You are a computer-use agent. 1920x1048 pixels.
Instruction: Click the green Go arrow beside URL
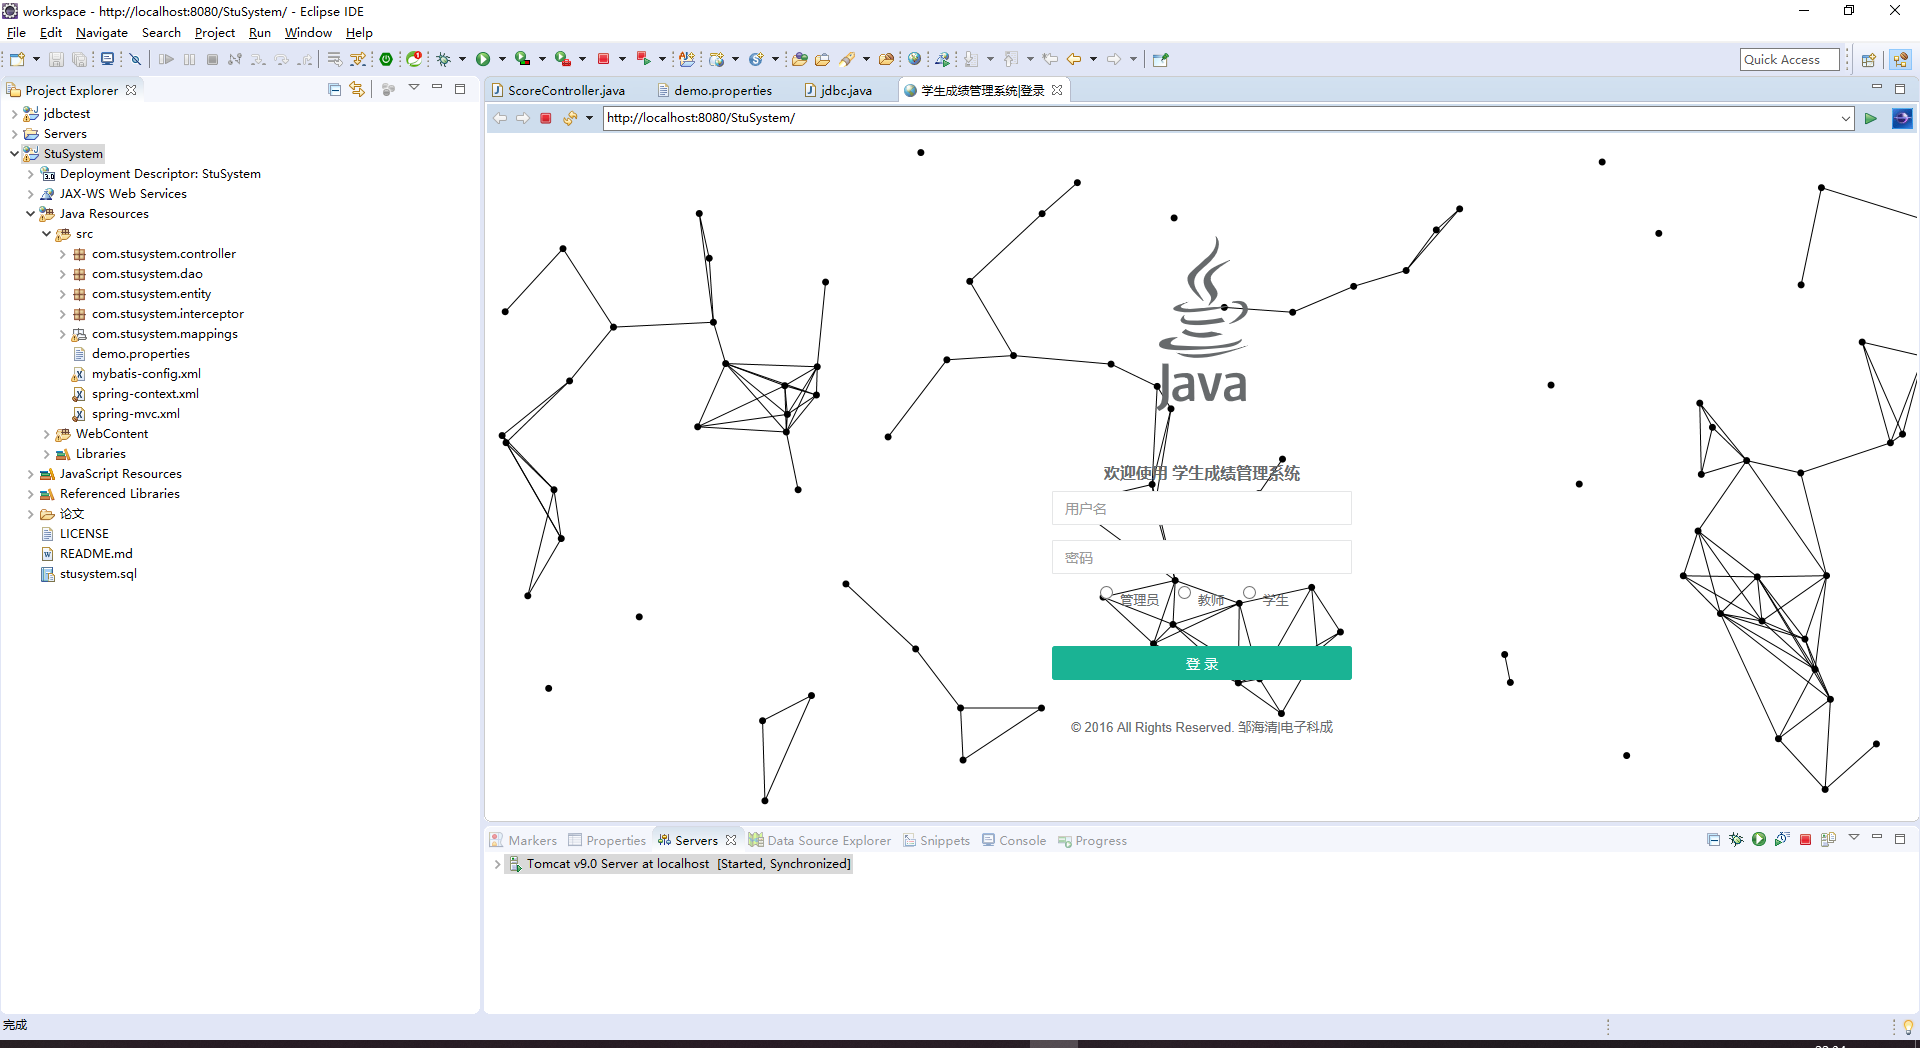[1870, 118]
